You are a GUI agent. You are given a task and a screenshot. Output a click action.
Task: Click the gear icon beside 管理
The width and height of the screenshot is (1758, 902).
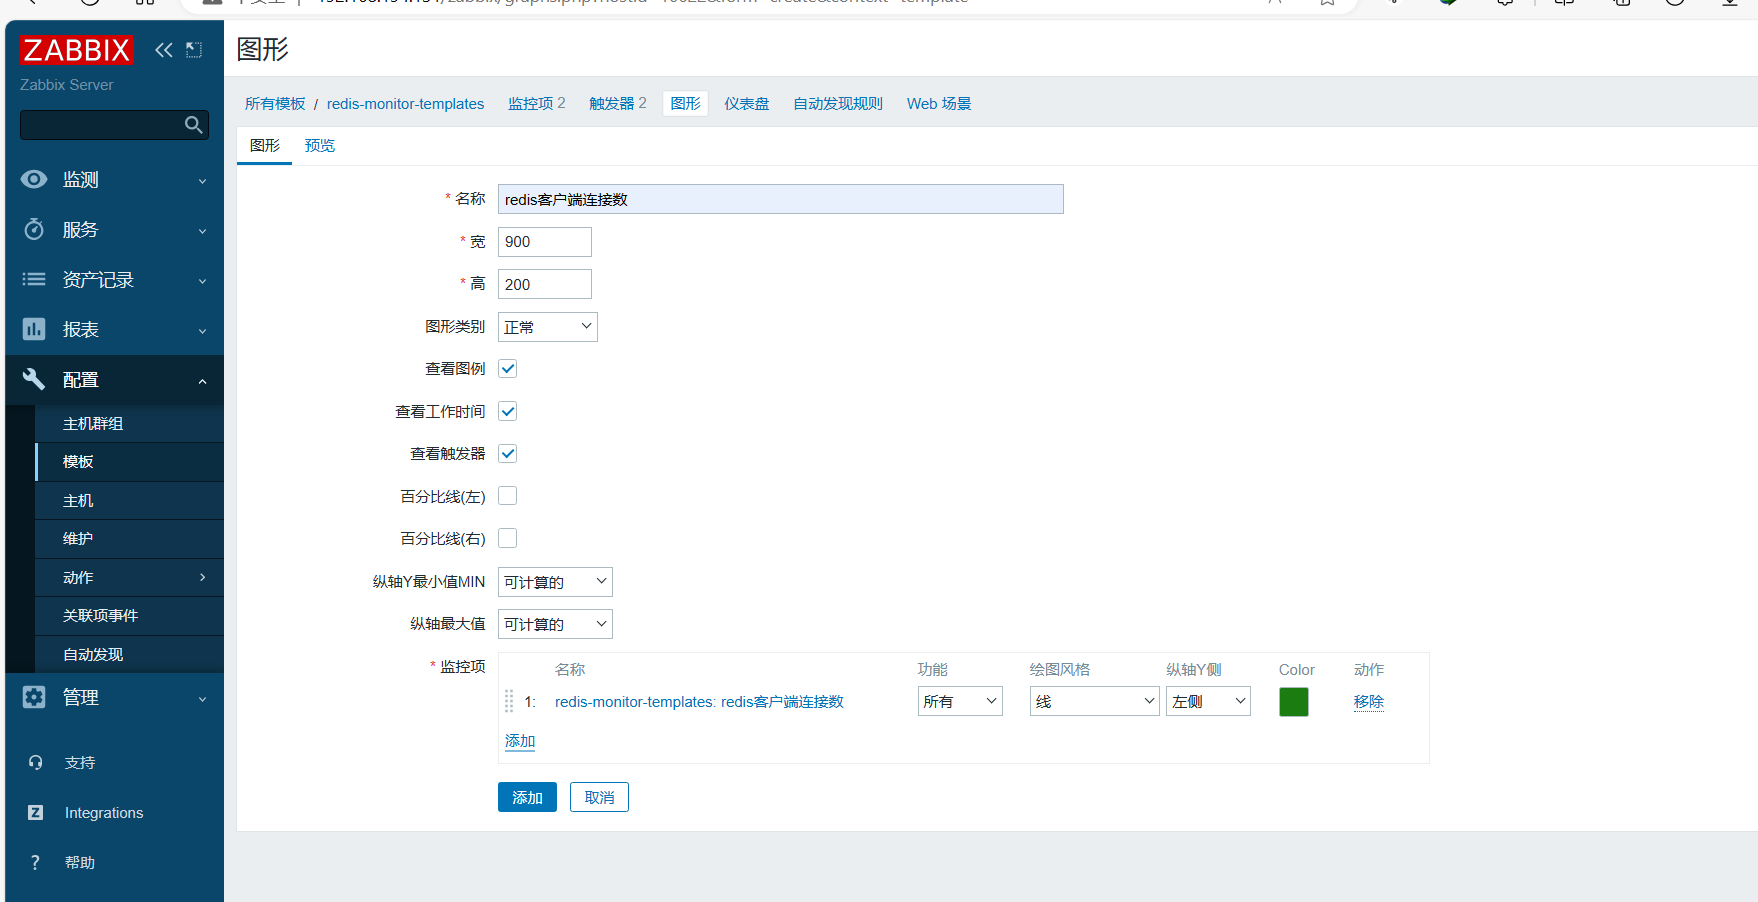34,697
